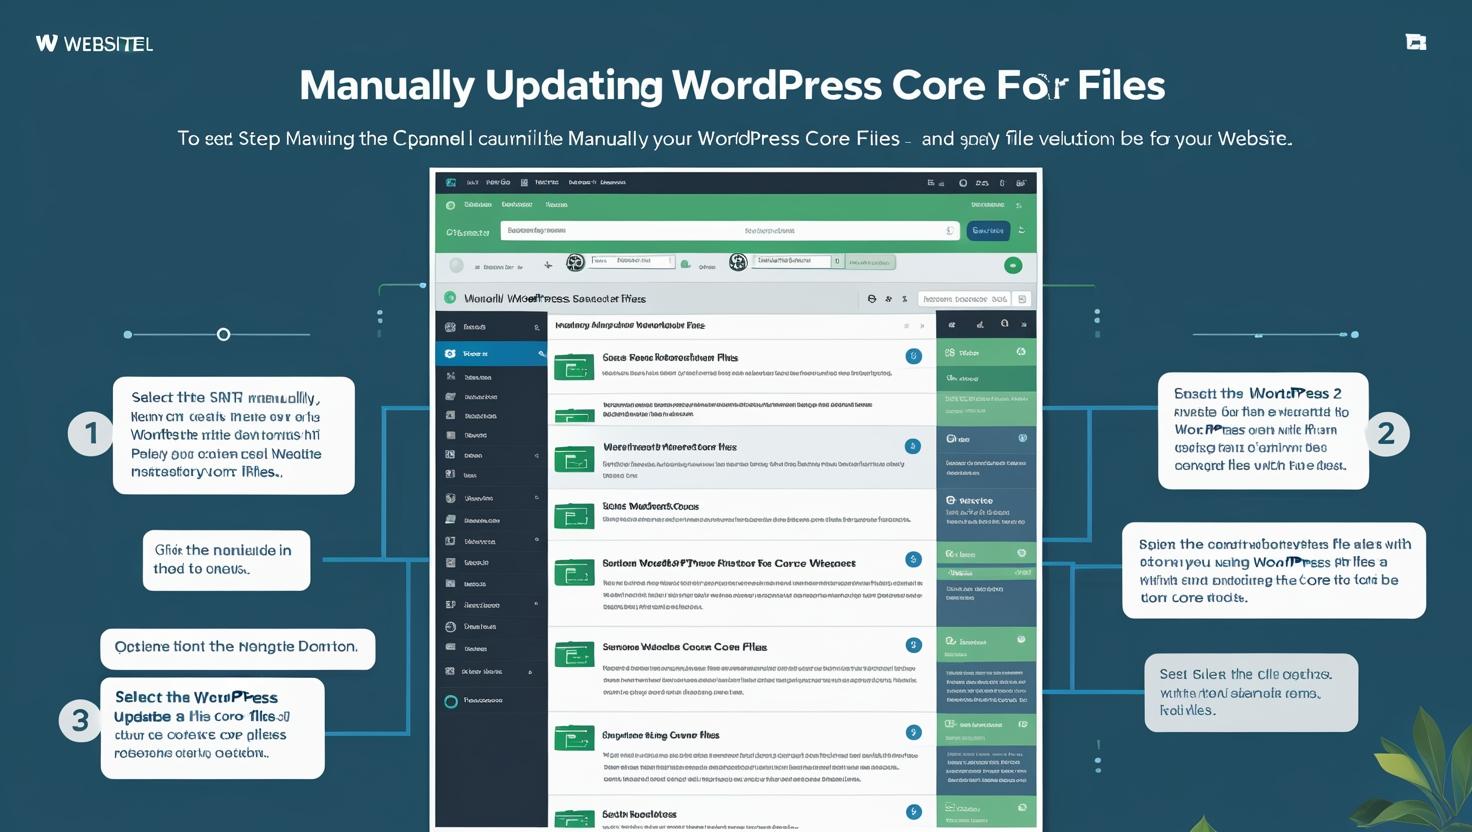Click magnifier icon in right panel dark header
The height and width of the screenshot is (832, 1472).
(1004, 324)
